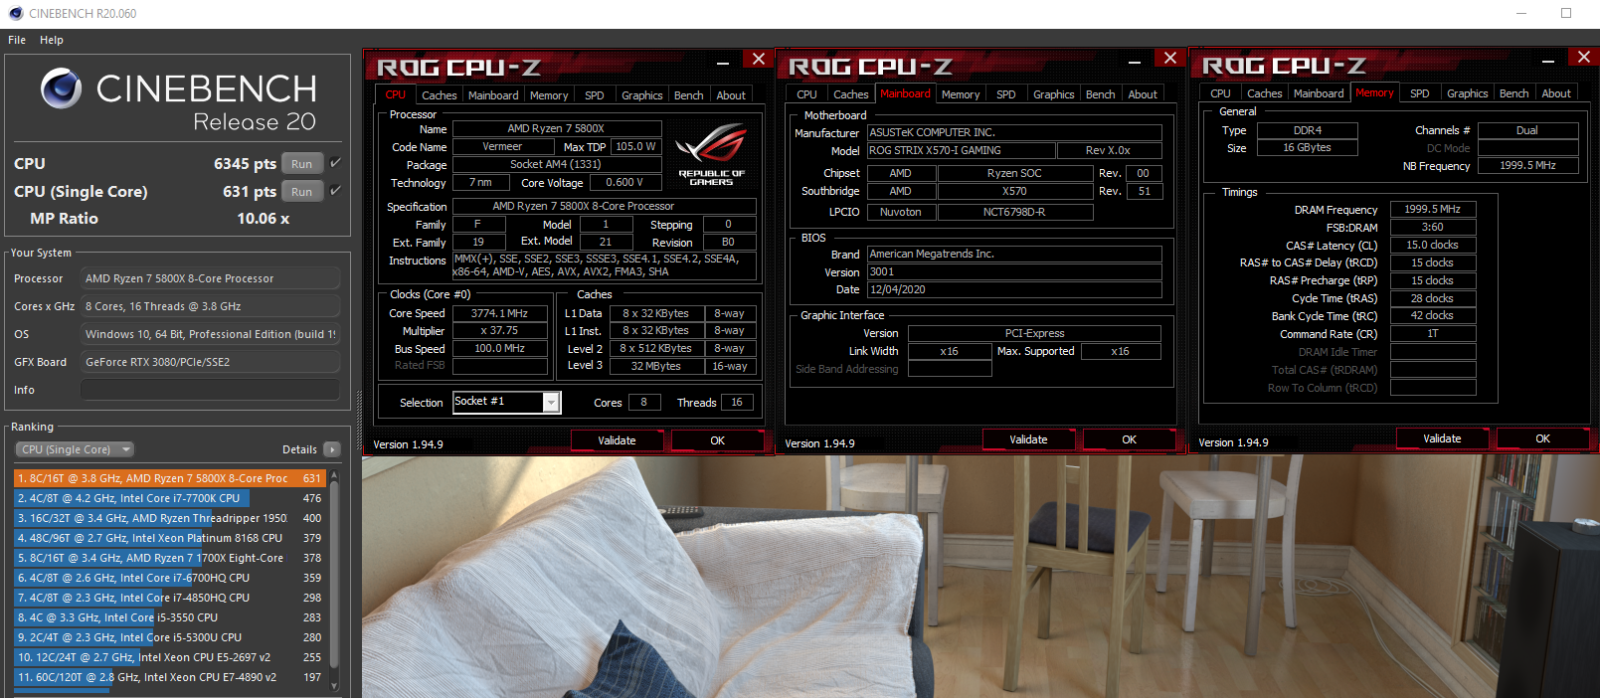1600x698 pixels.
Task: Click the Core Speed value 3774.1 MHz
Action: (499, 314)
